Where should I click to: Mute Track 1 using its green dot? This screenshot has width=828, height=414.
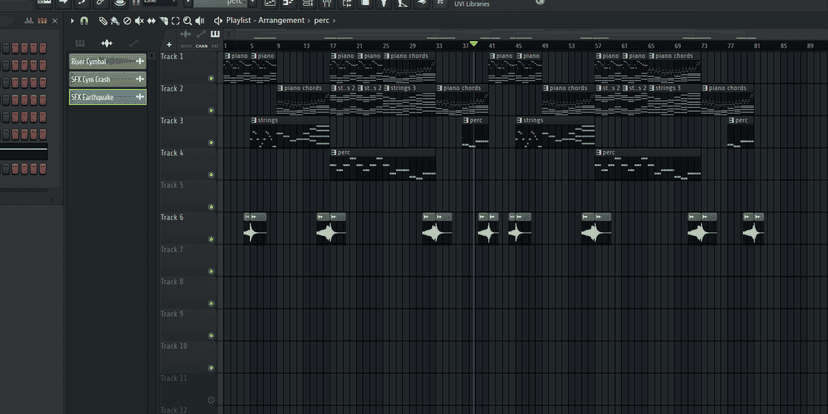point(211,78)
